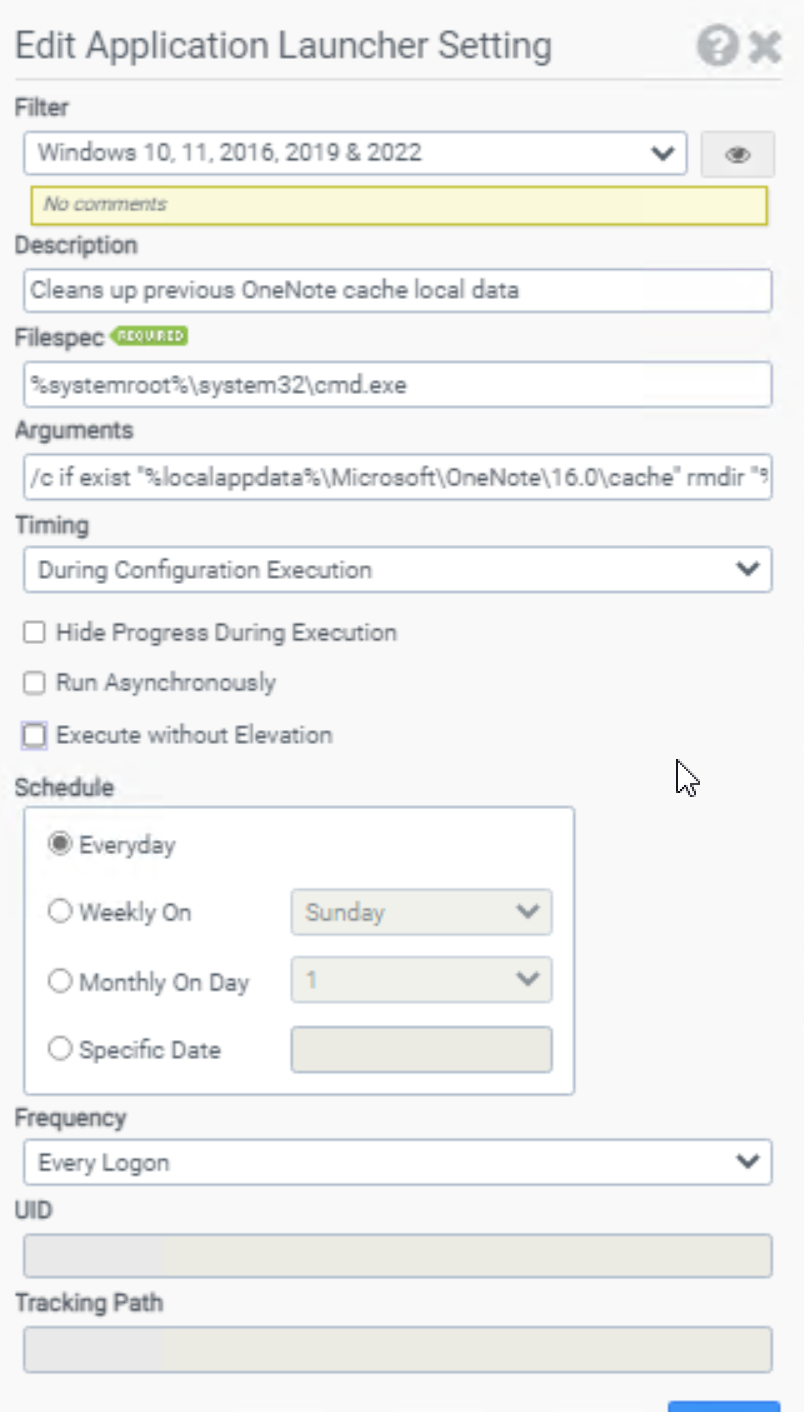Image resolution: width=804 pixels, height=1412 pixels.
Task: Click the eye icon next to Filter
Action: pos(738,154)
